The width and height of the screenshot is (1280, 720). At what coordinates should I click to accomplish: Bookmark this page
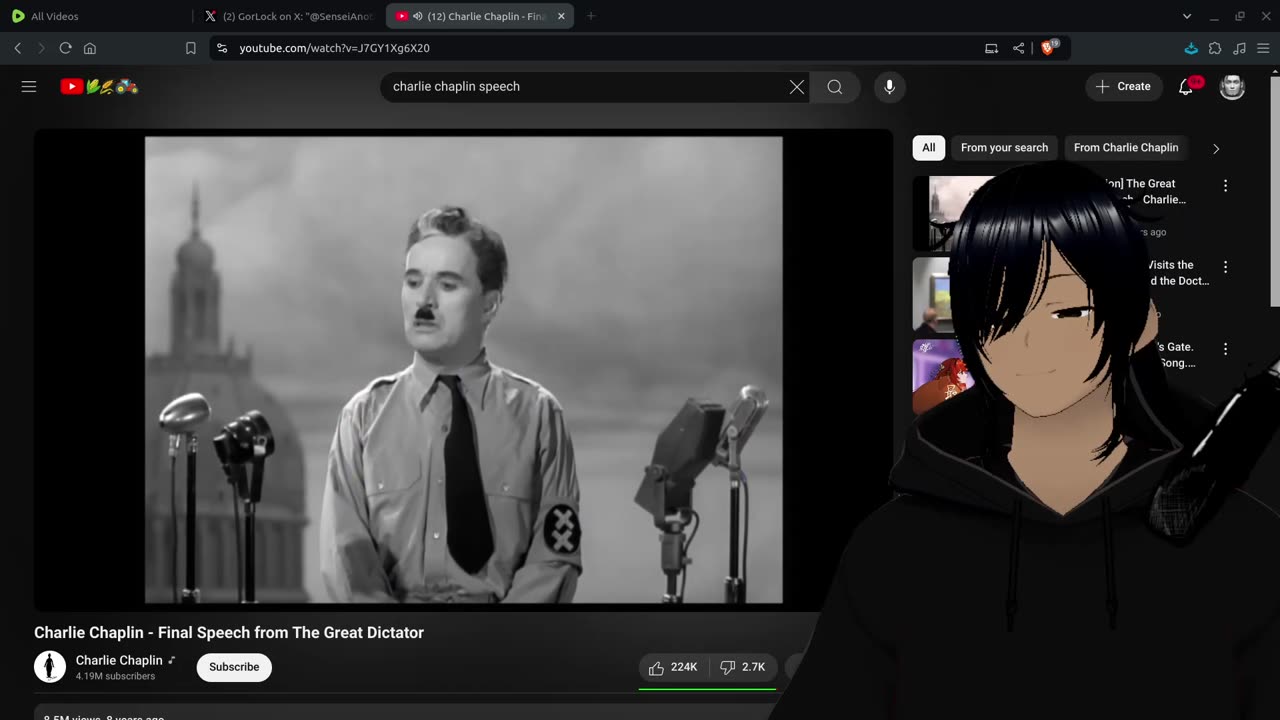(x=191, y=48)
